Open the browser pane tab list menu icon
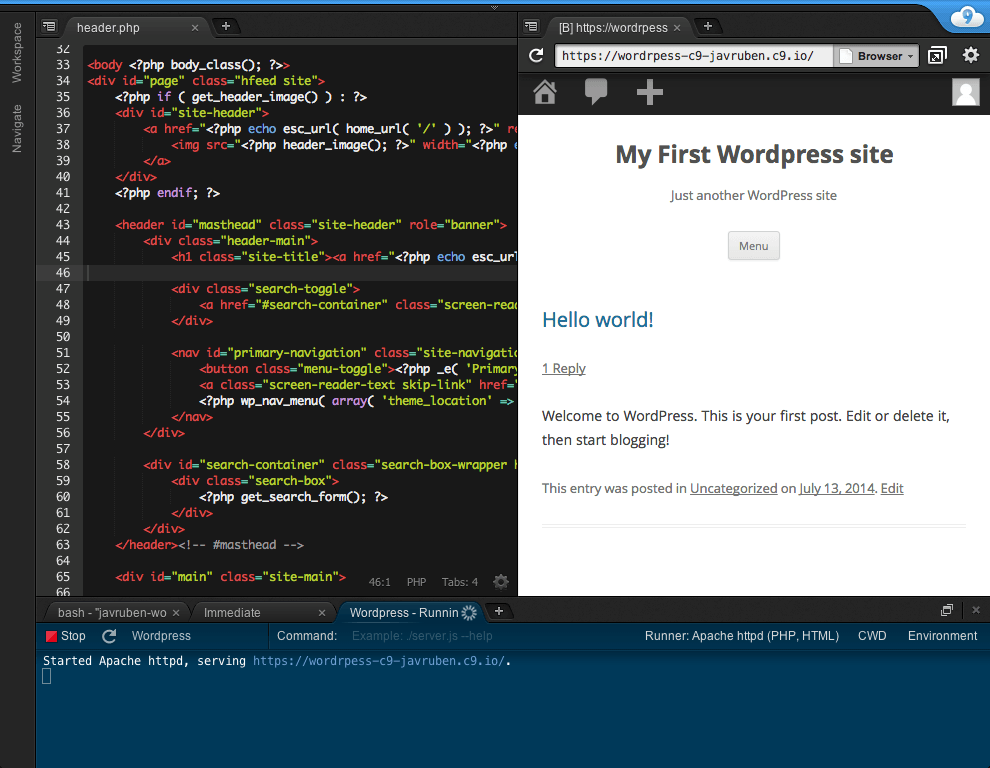This screenshot has width=990, height=768. 532,27
